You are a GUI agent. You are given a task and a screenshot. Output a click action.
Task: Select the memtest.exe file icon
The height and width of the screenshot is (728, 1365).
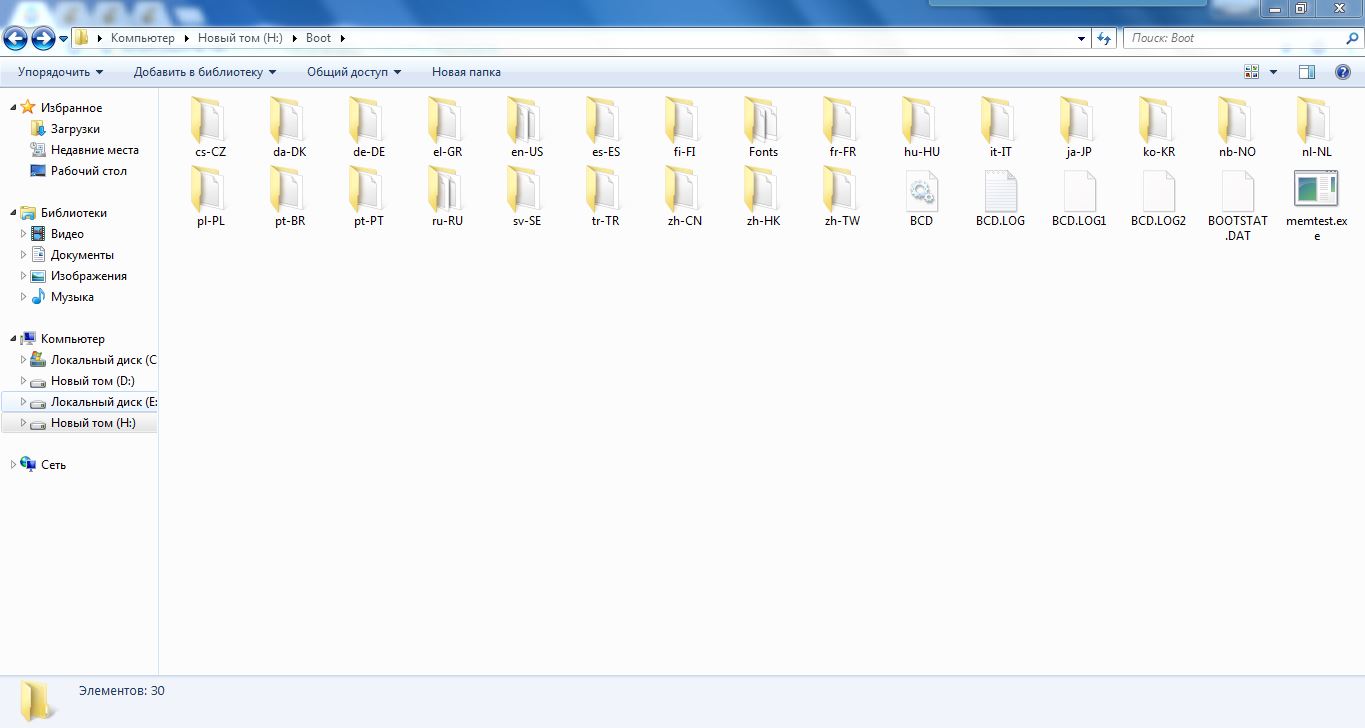pos(1316,190)
